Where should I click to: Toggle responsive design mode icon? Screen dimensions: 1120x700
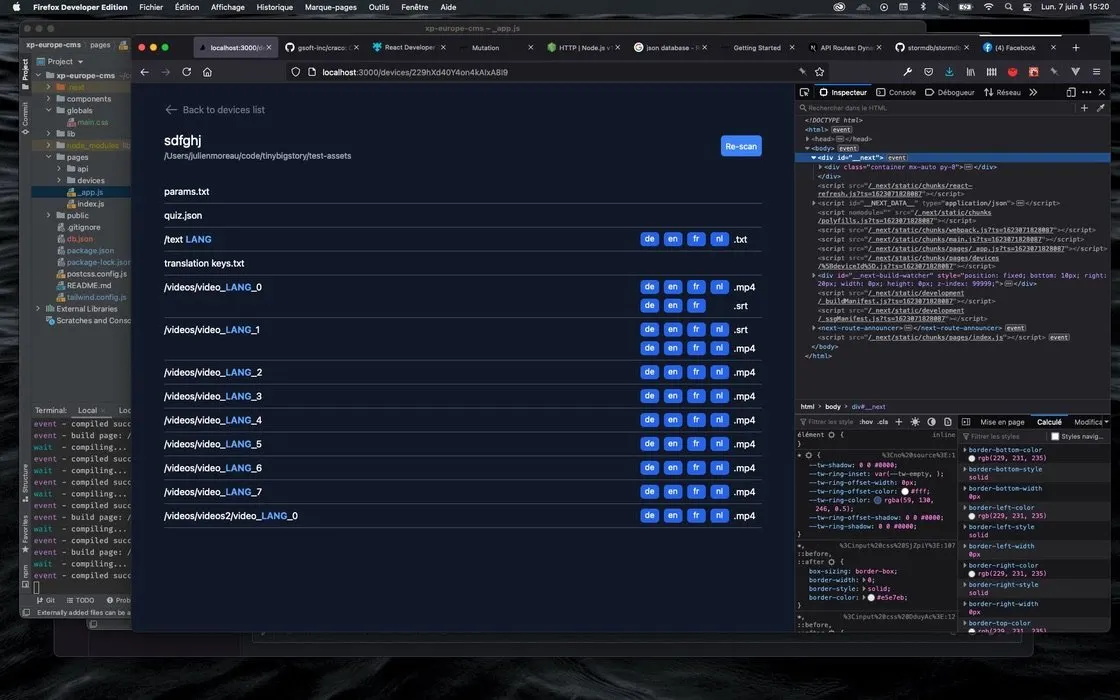tap(1071, 92)
